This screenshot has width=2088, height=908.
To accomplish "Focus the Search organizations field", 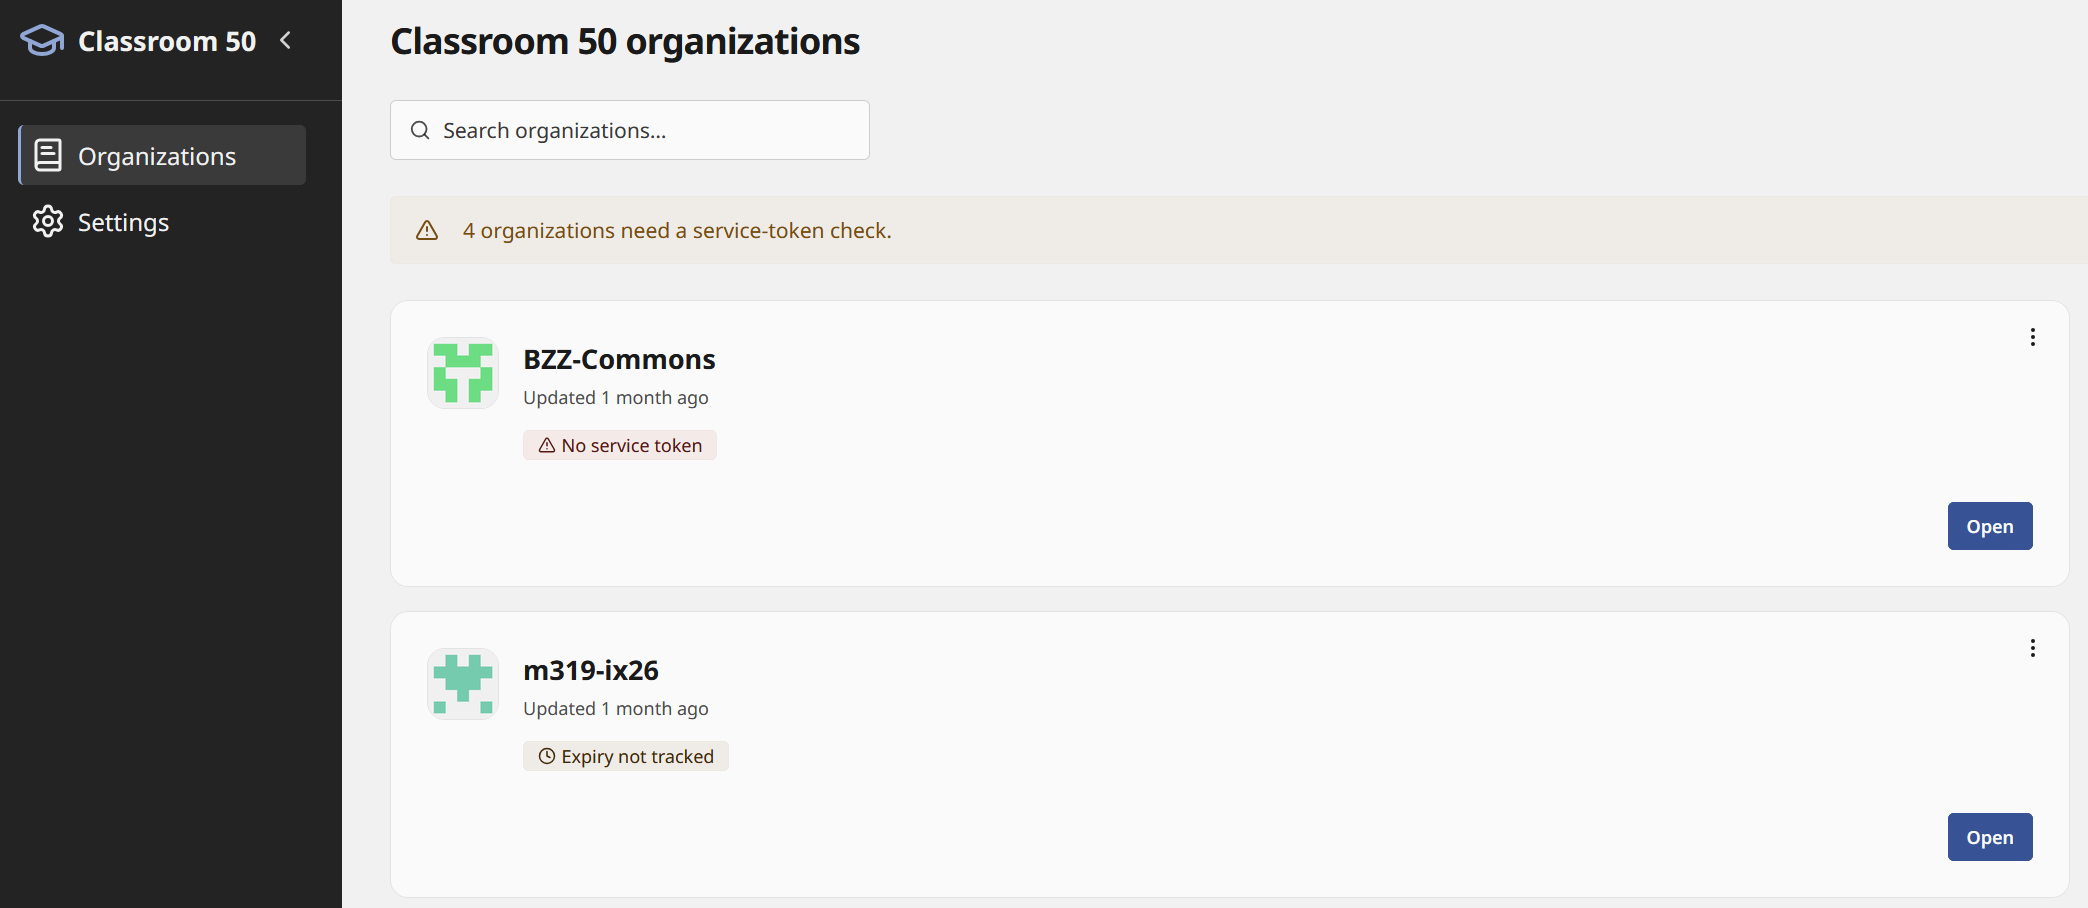I will pos(630,130).
